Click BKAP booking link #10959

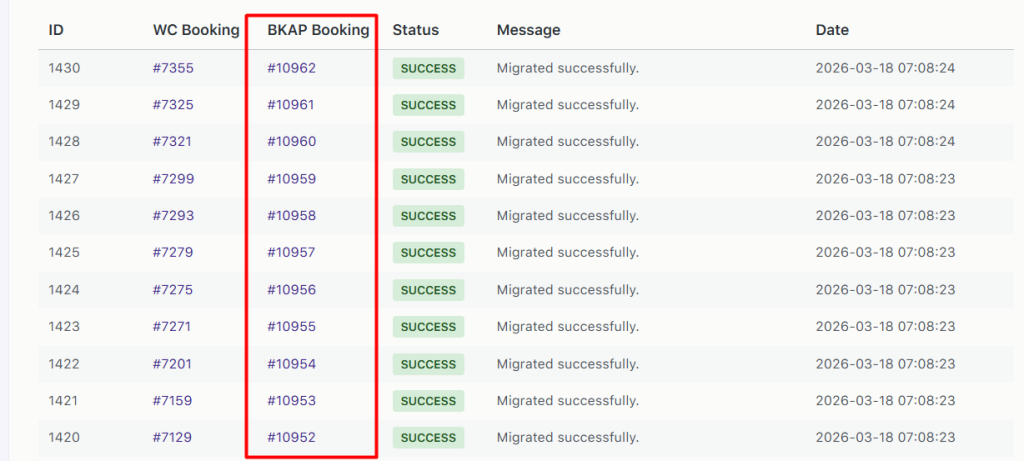292,179
